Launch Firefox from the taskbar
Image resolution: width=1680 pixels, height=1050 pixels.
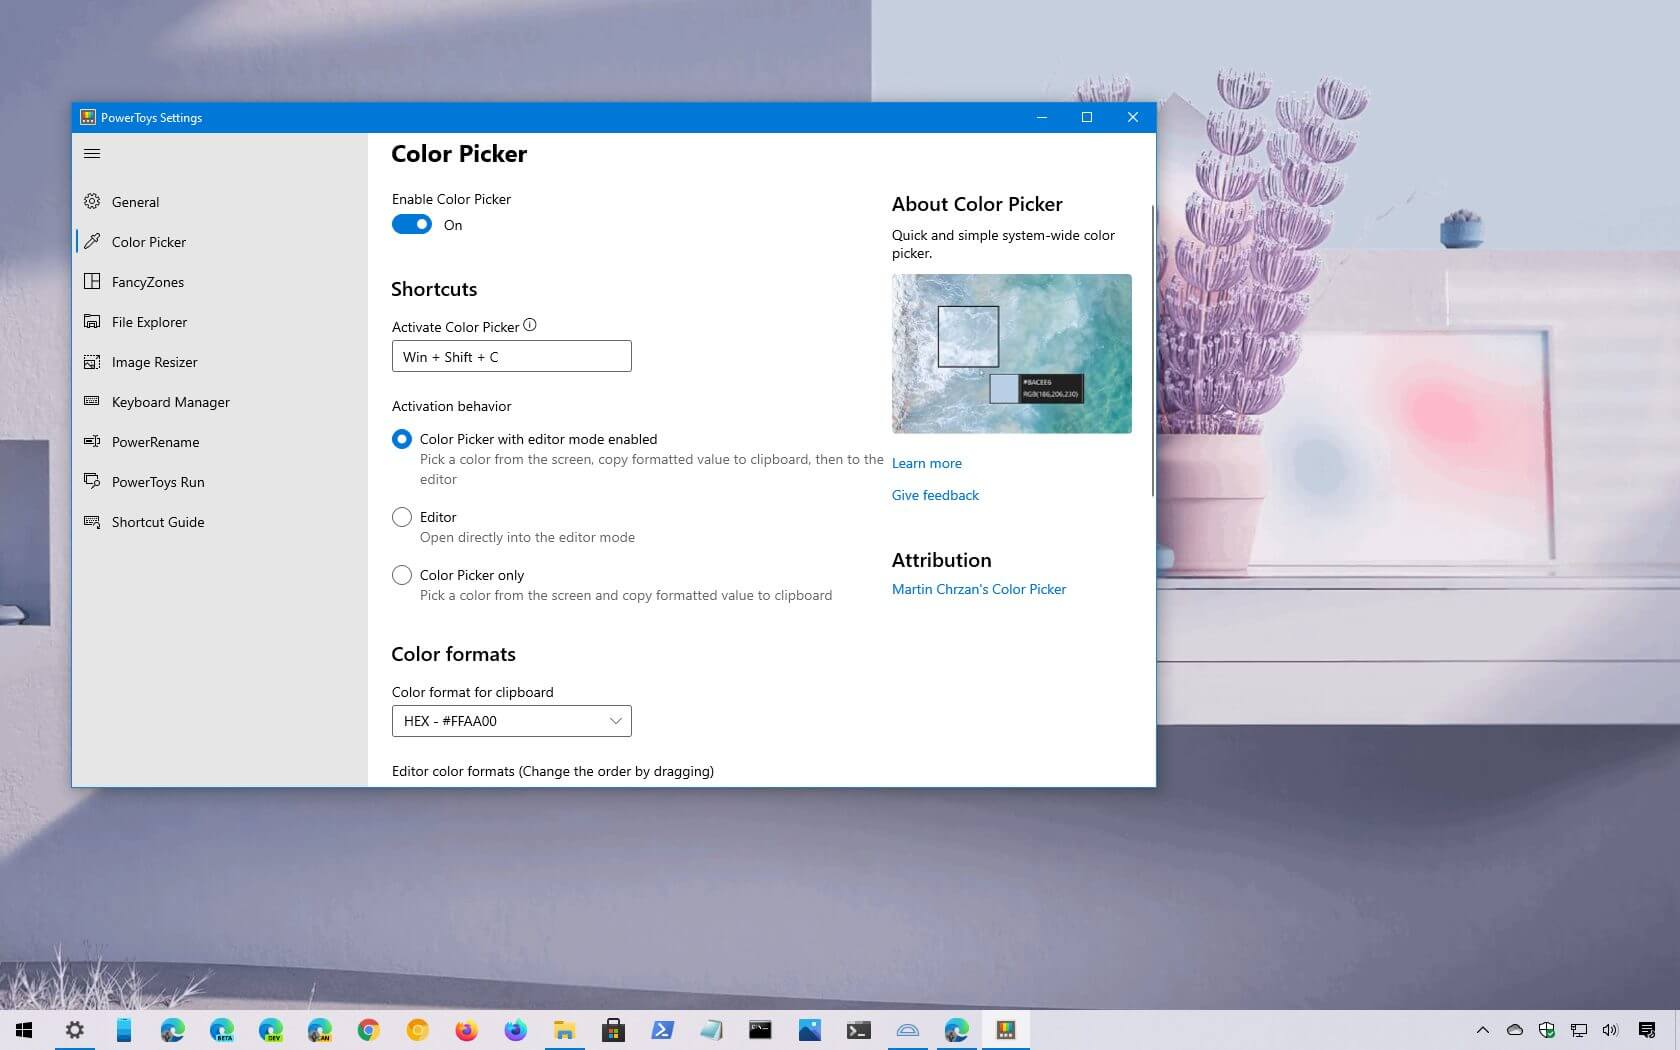click(x=466, y=1030)
